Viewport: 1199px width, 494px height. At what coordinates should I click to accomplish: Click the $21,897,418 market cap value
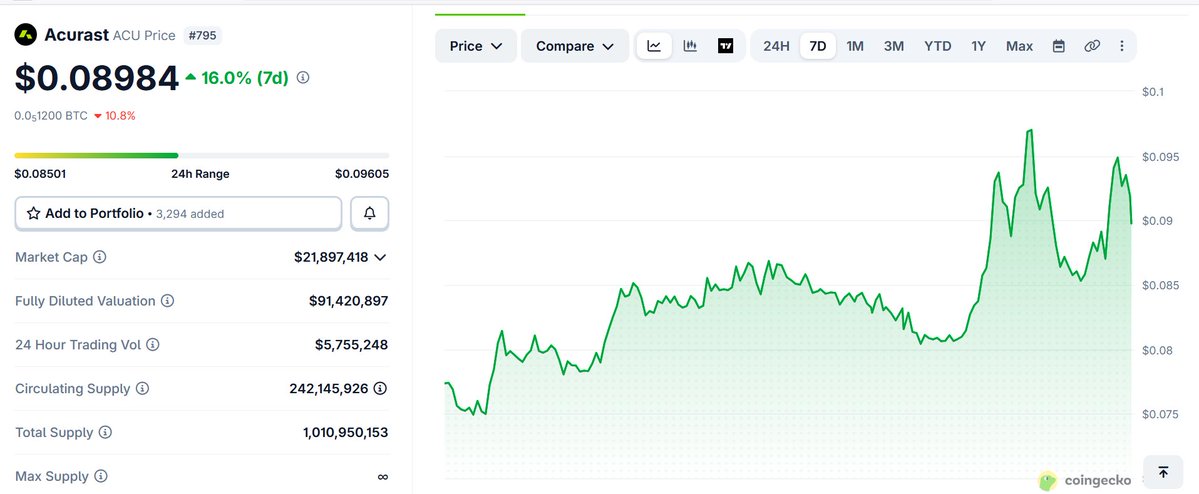tap(331, 257)
